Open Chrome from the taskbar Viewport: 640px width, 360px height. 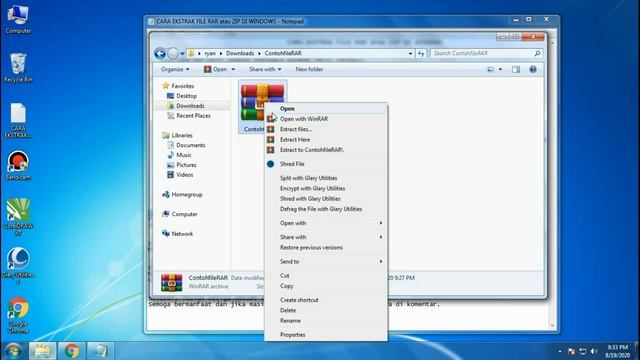click(x=71, y=351)
